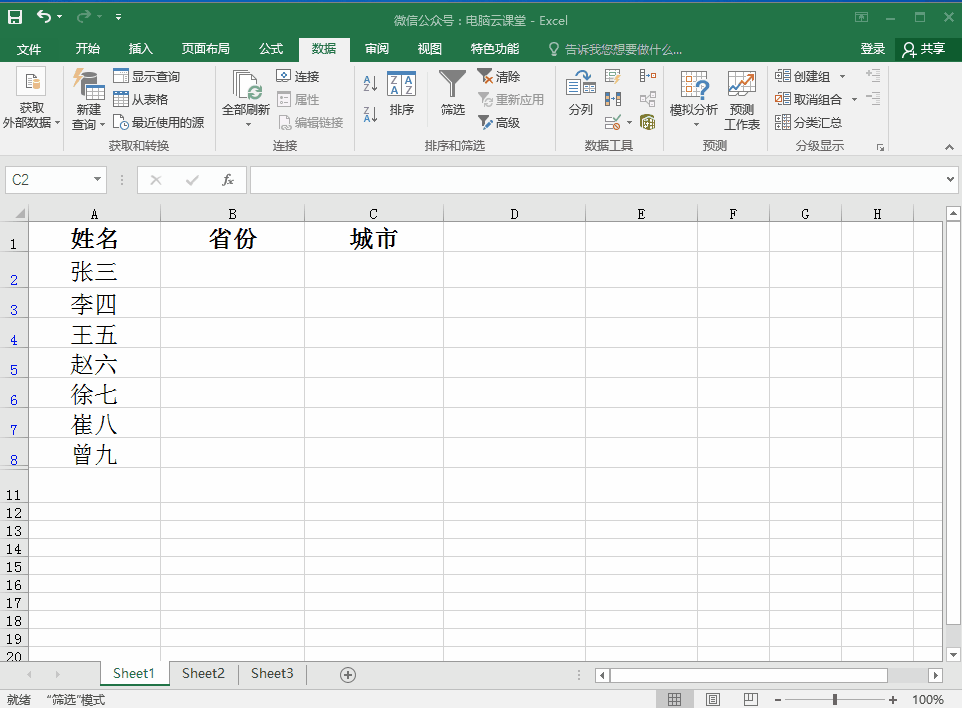Click the Select All corner button
This screenshot has width=962, height=708.
coord(15,214)
